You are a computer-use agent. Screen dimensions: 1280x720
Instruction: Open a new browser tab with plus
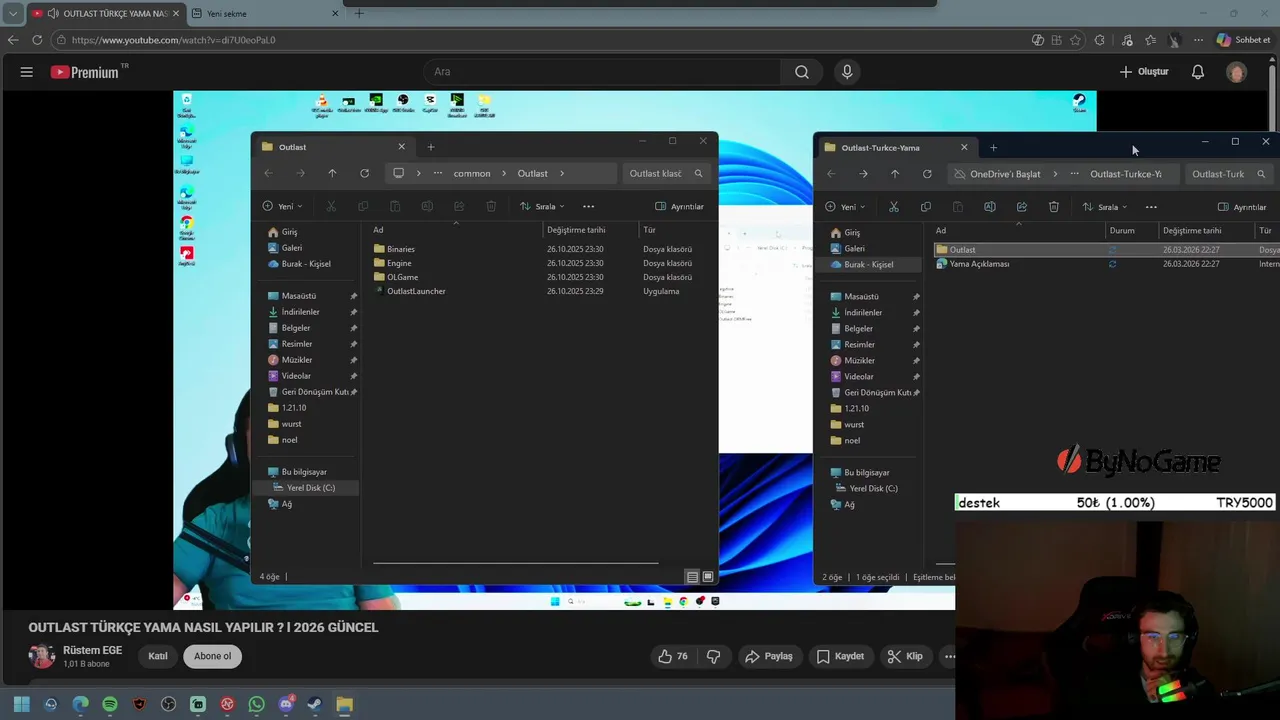tap(359, 13)
